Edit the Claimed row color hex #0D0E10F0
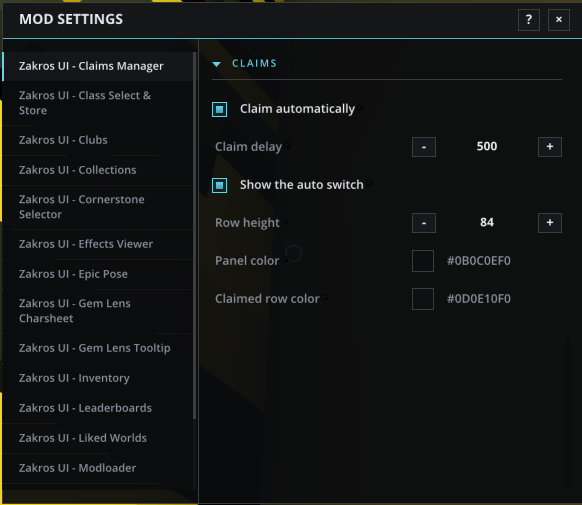The width and height of the screenshot is (582, 505). coord(478,299)
